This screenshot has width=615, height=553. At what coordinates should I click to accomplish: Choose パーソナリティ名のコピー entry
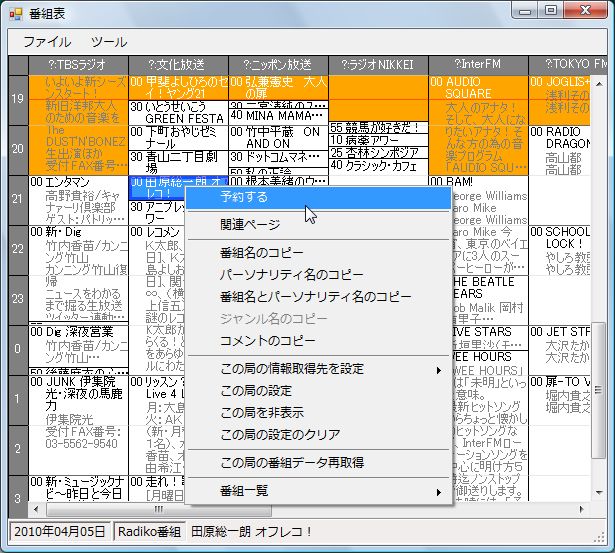(x=318, y=275)
